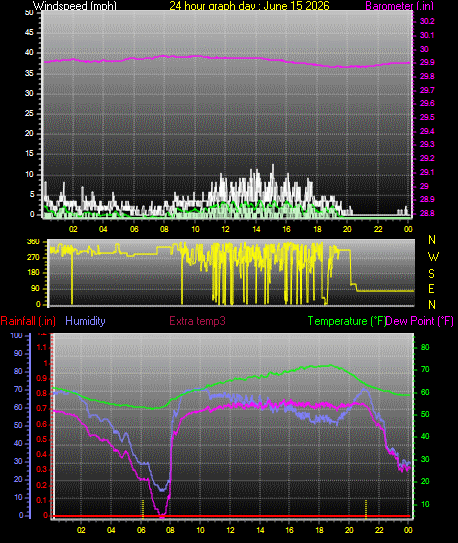
Task: Click the rainfall axis value 0.5
Action: (x=42, y=439)
